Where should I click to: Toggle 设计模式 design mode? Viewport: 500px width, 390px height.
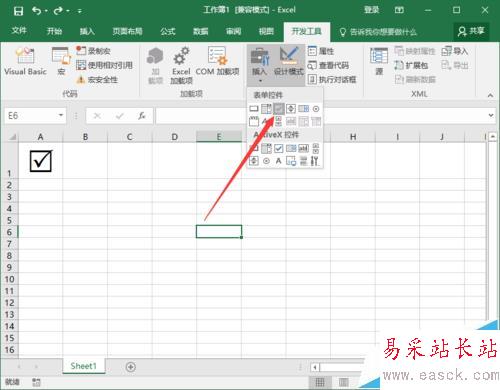pos(289,61)
